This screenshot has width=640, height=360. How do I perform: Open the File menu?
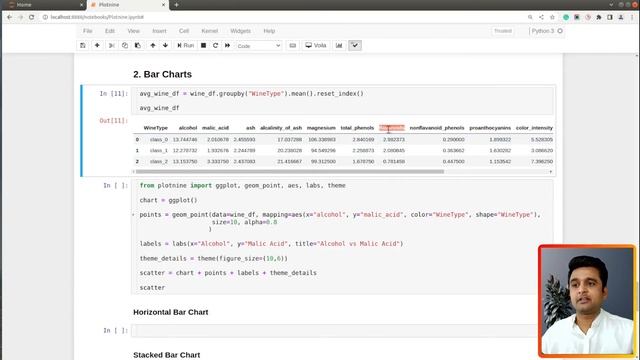(88, 31)
